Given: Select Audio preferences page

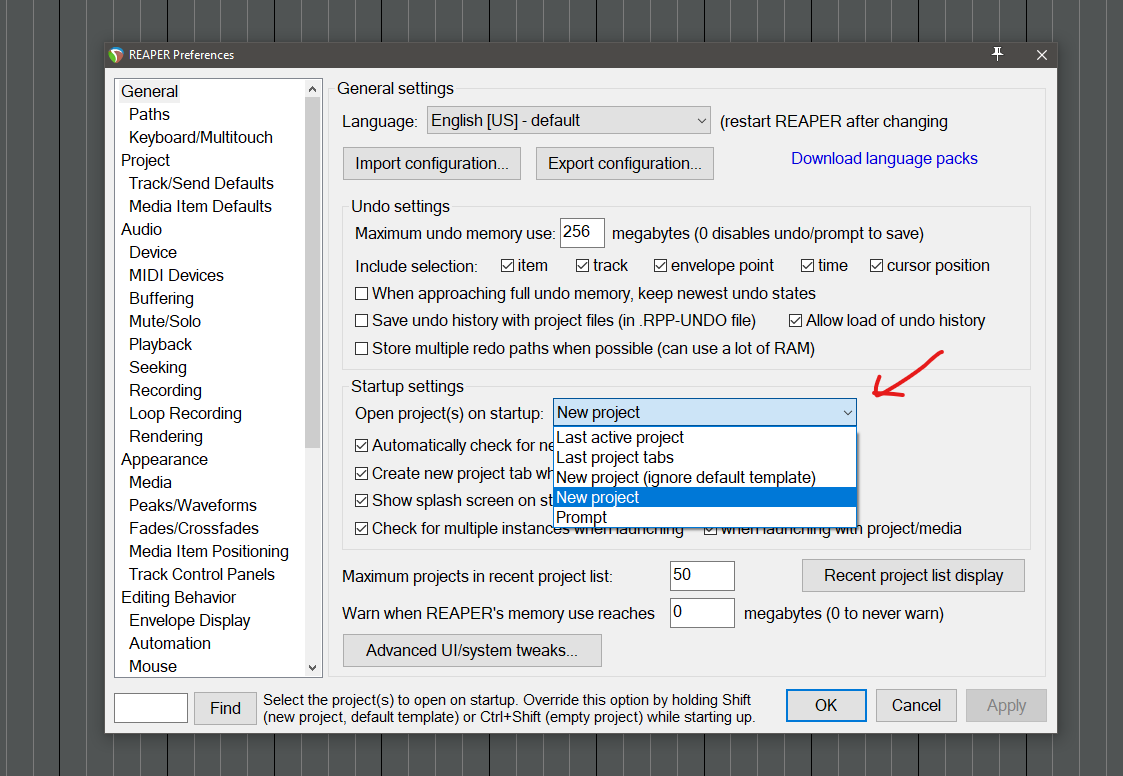Looking at the screenshot, I should (141, 229).
